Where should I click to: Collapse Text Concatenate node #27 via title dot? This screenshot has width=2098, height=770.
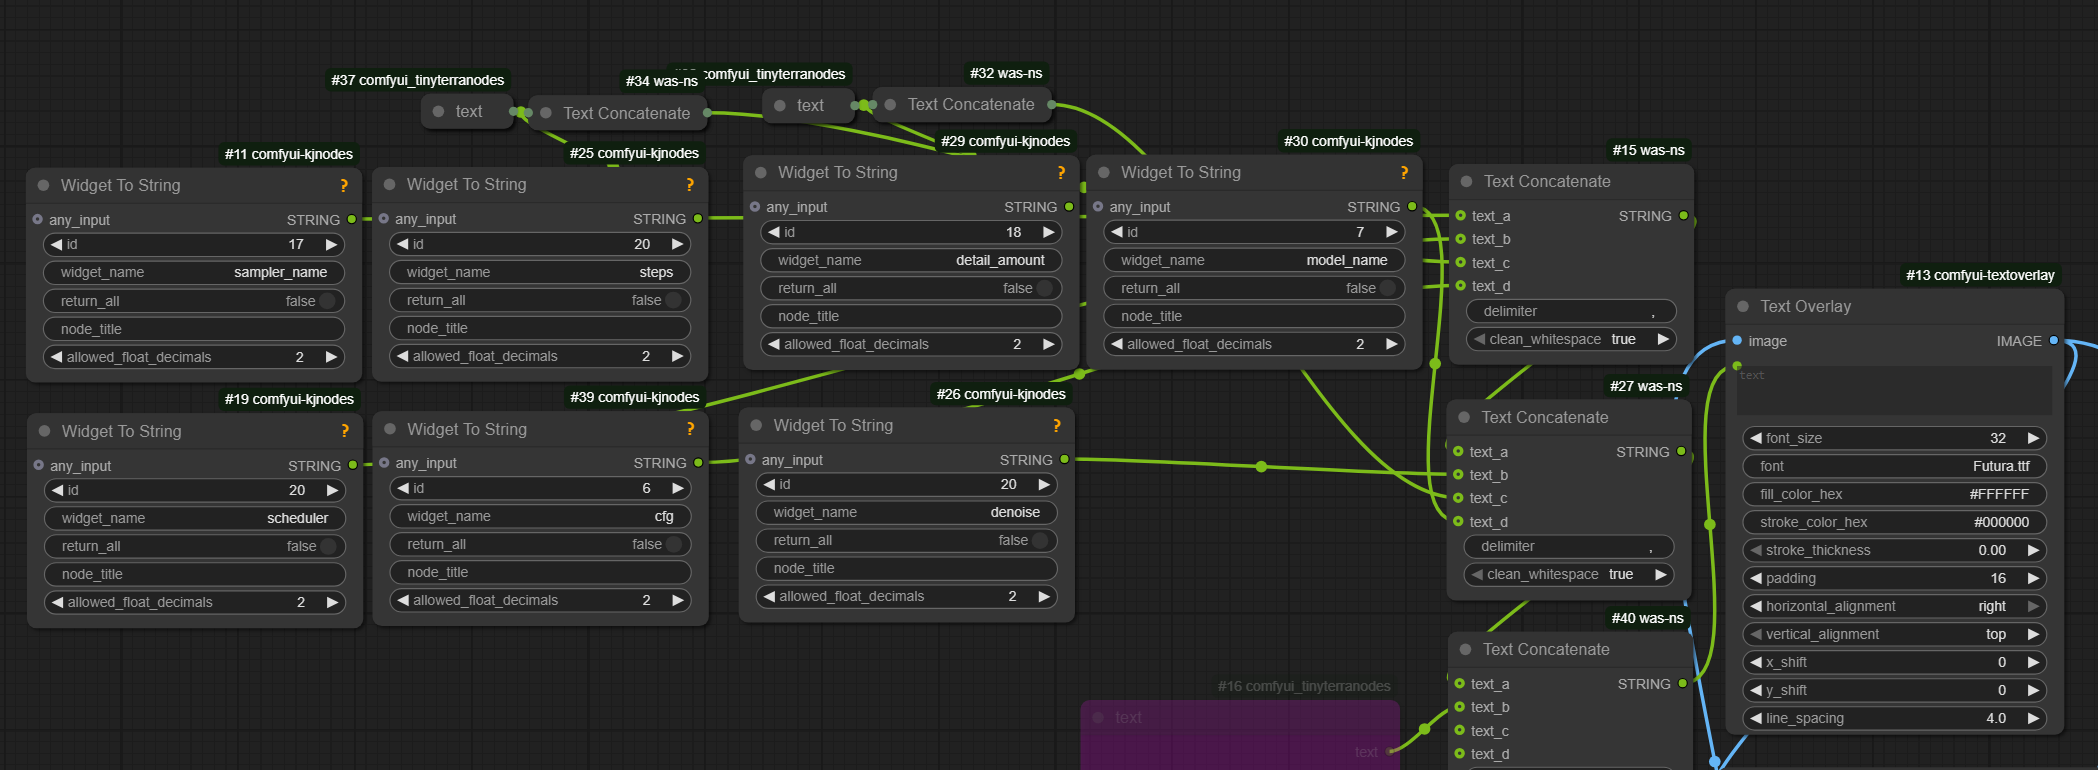[1464, 417]
